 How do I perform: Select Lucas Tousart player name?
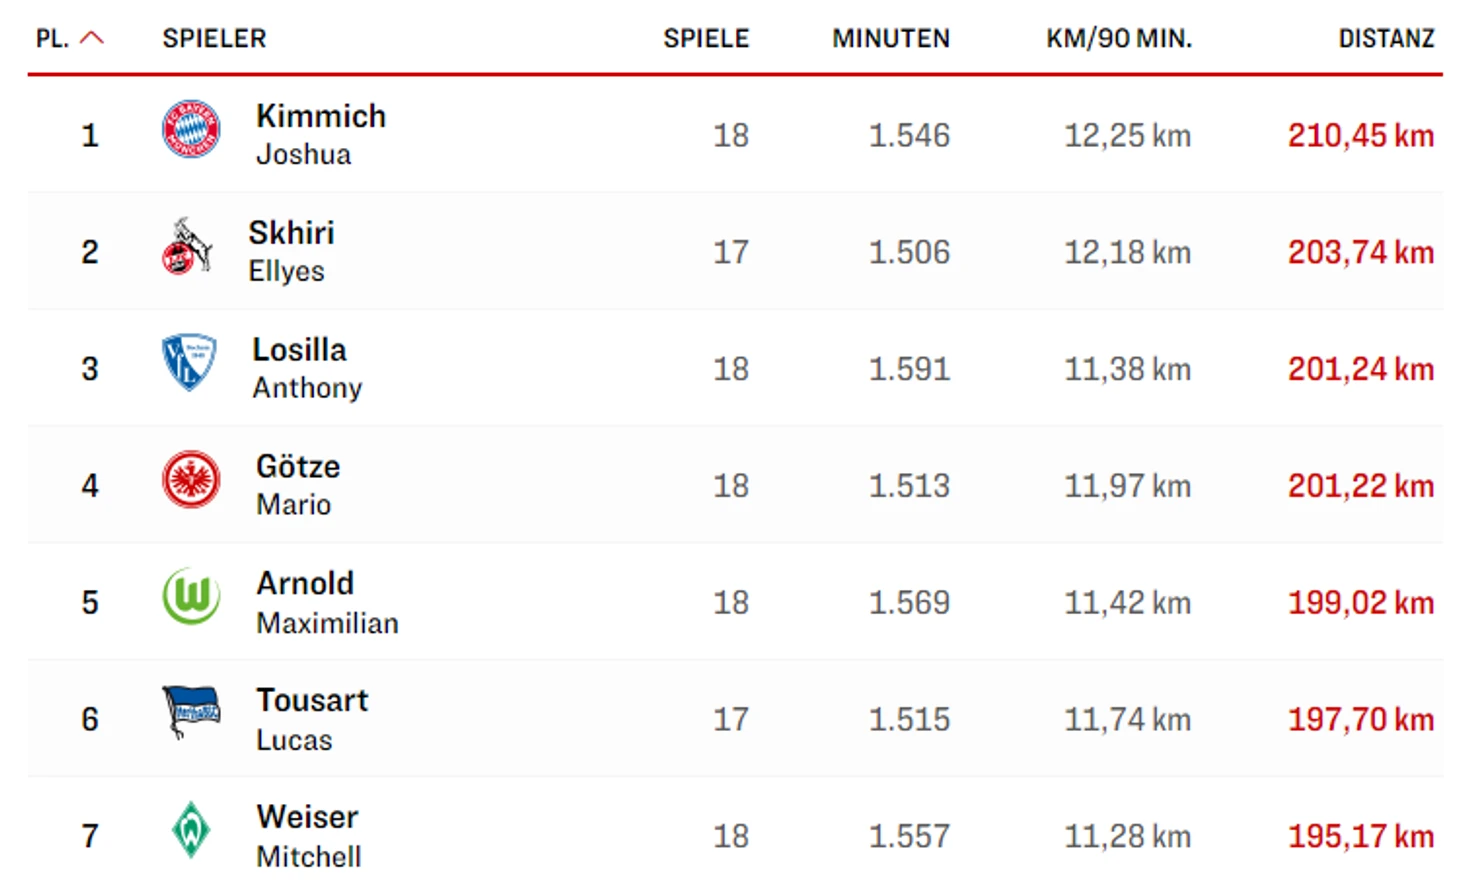coord(312,719)
